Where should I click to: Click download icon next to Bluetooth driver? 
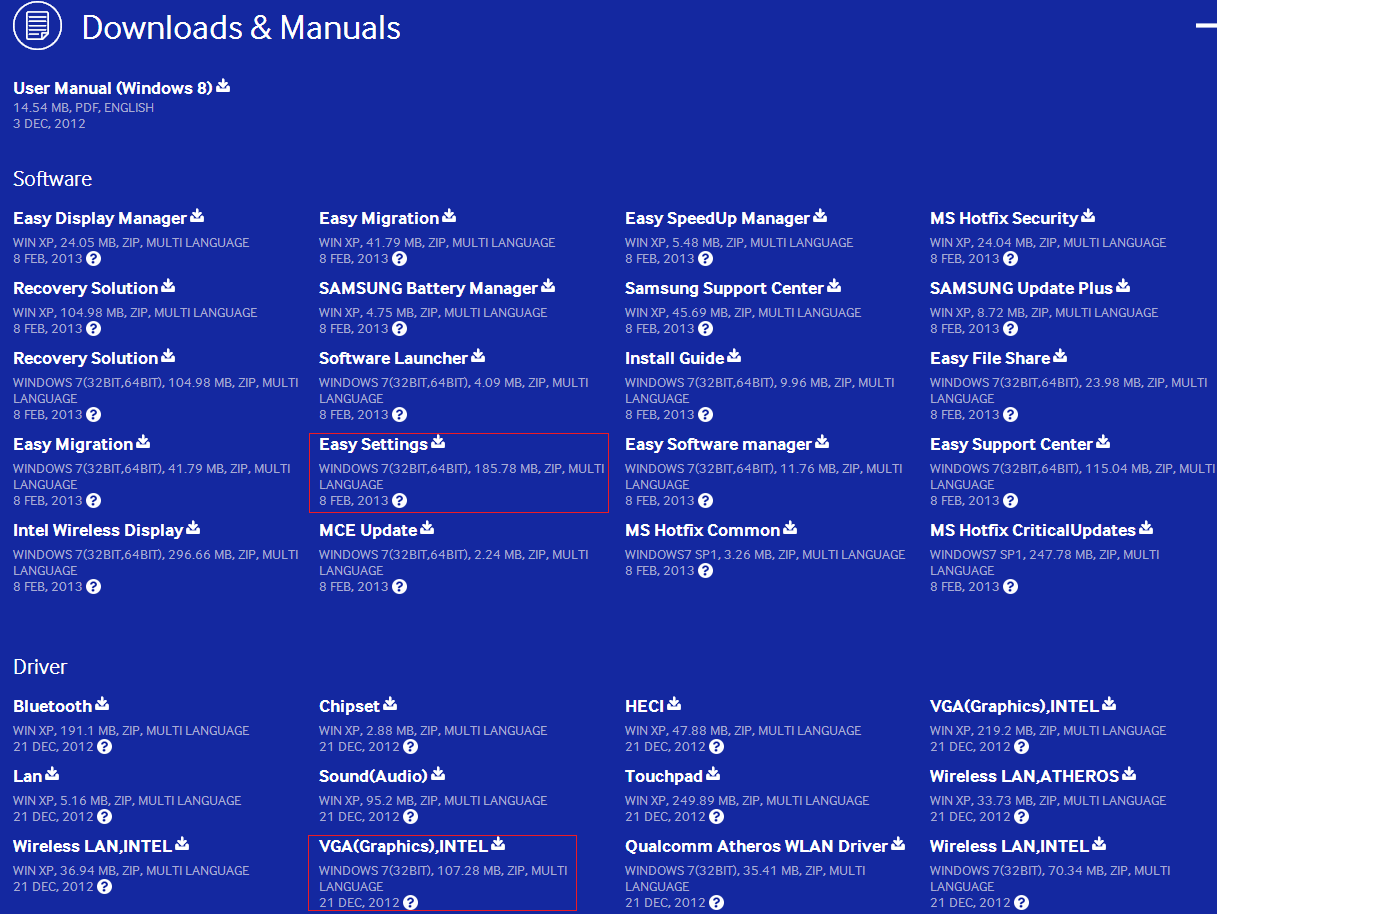(102, 704)
